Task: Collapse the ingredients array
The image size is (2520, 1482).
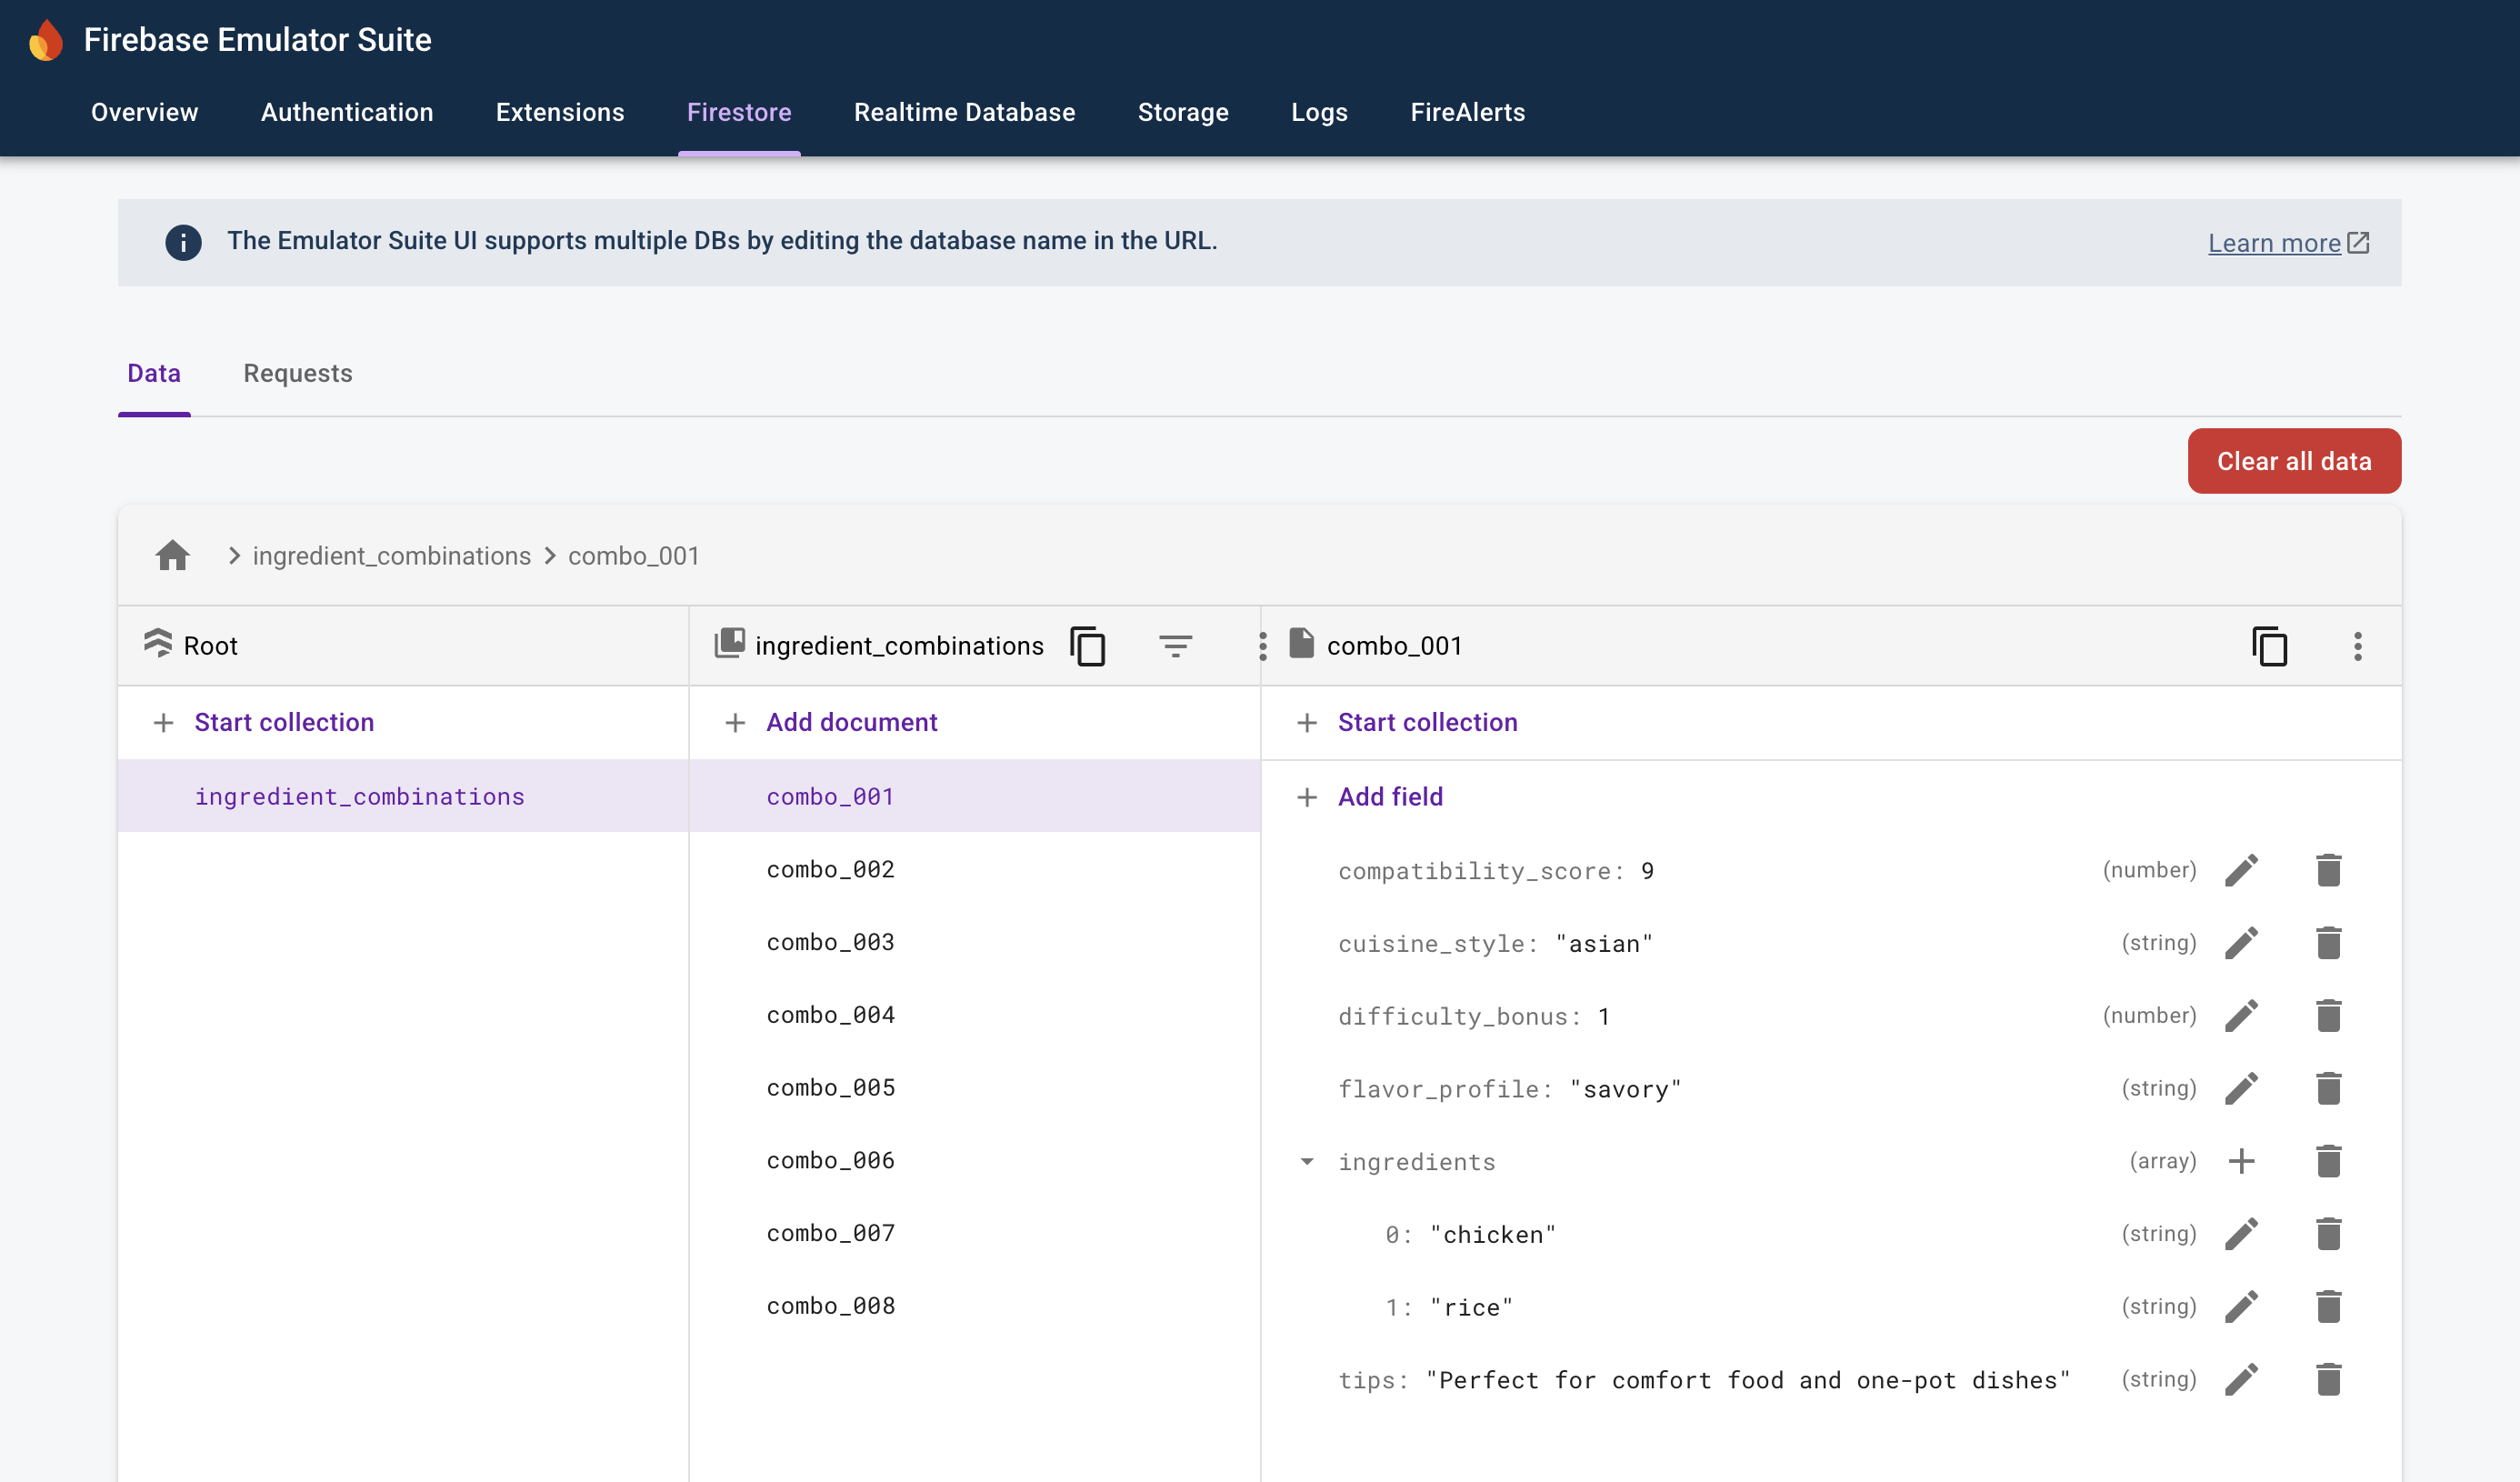Action: pyautogui.click(x=1306, y=1161)
